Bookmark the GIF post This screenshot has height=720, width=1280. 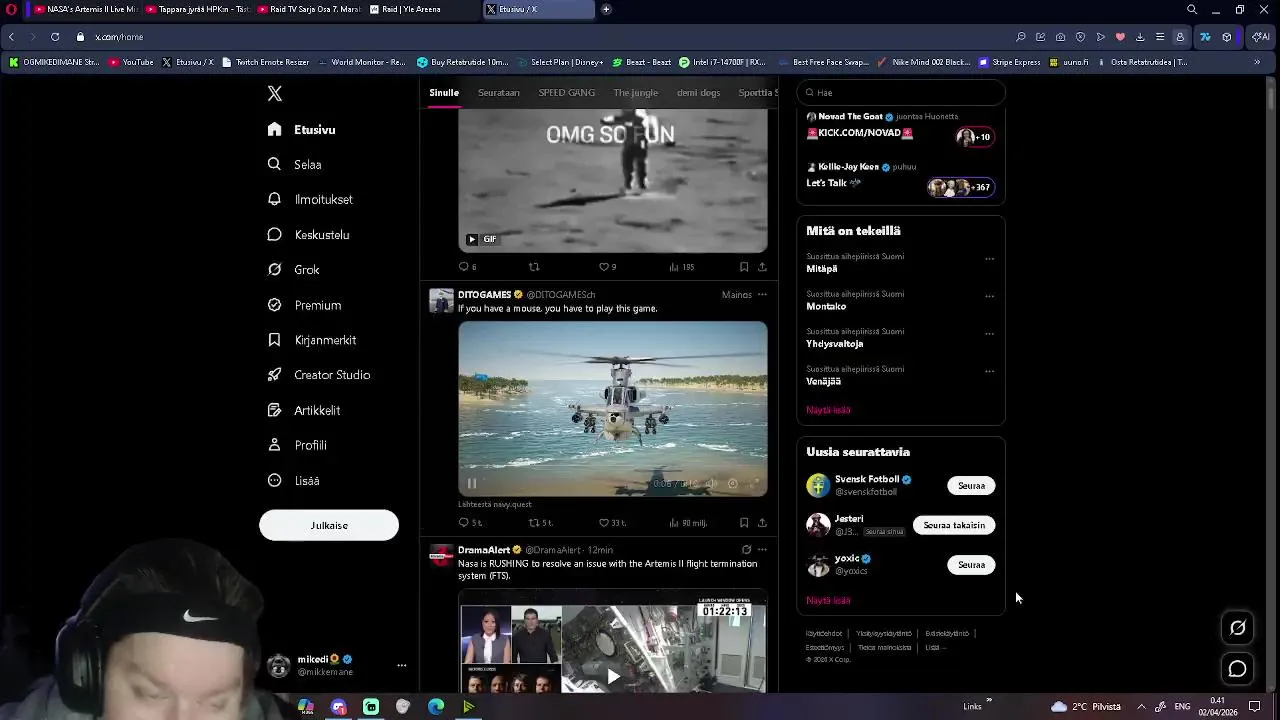744,267
